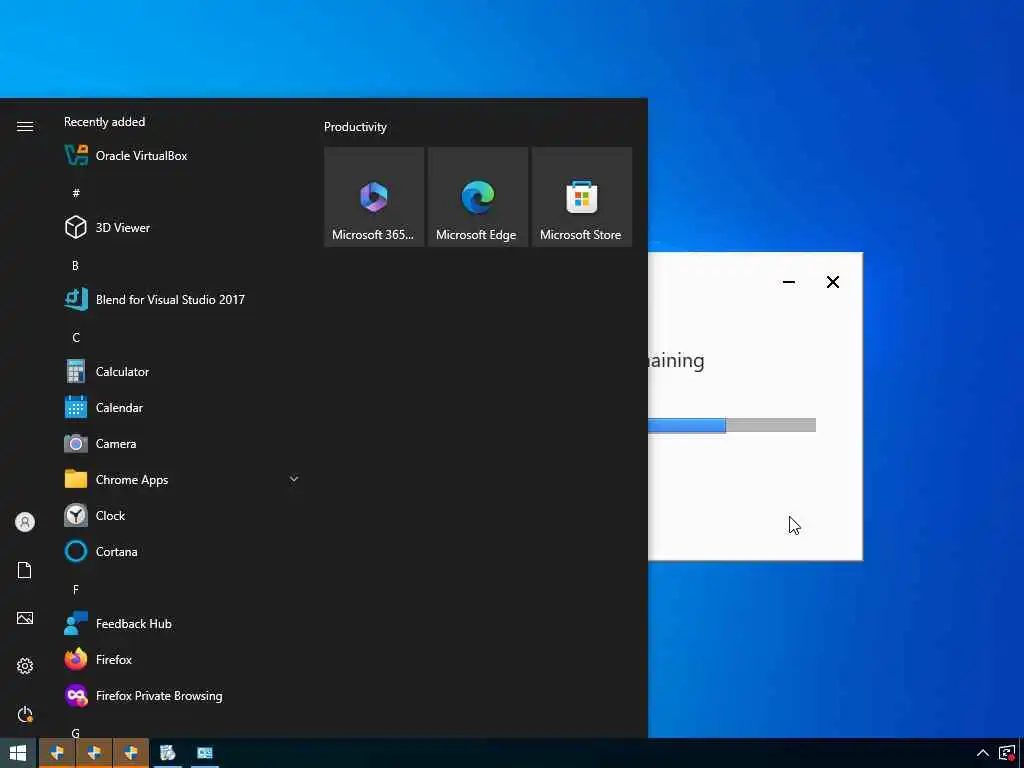Expand the Start menu hamburger button
1024x768 pixels.
25,127
